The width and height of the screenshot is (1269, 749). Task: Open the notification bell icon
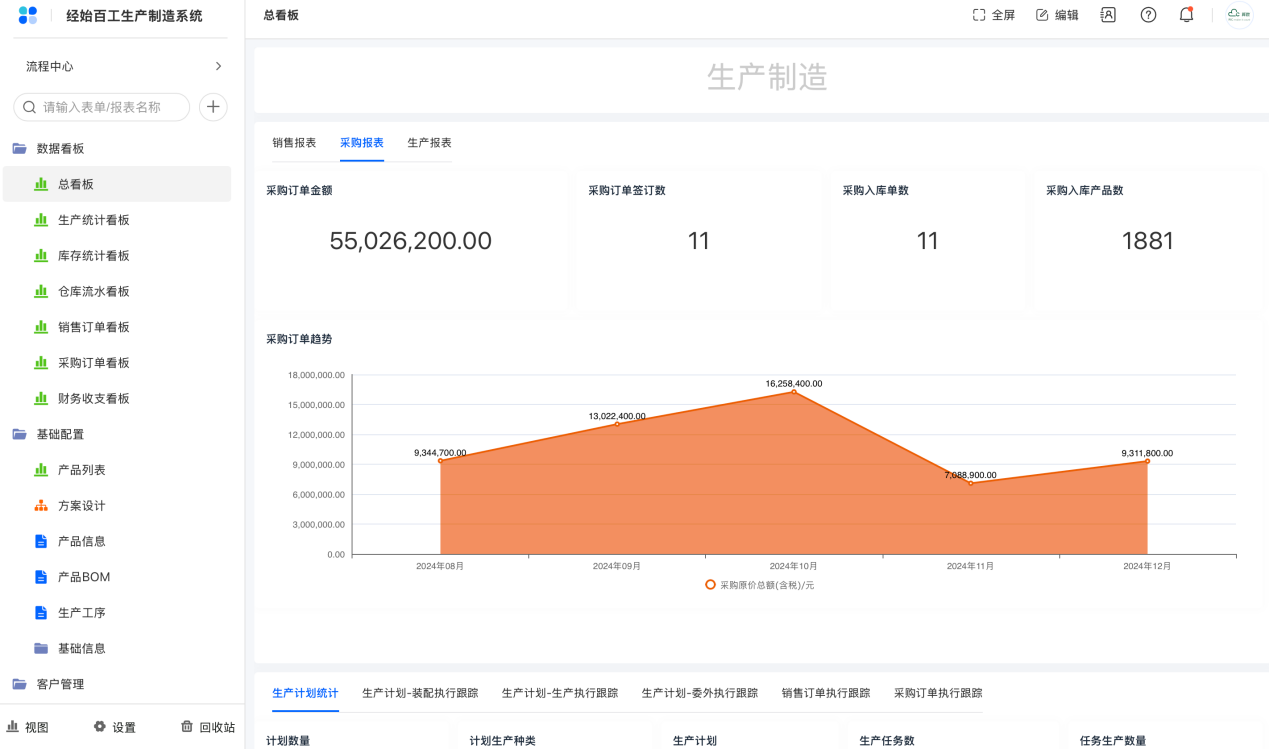(1186, 15)
